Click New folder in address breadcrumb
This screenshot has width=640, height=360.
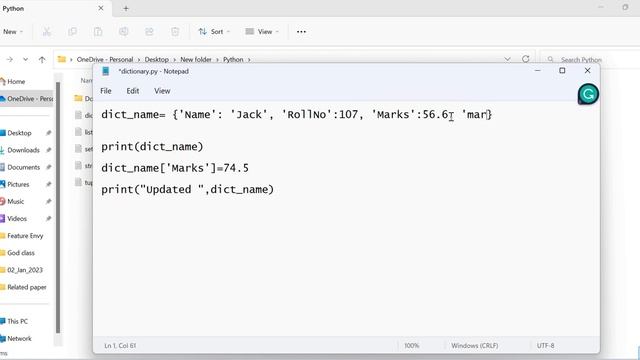click(196, 60)
